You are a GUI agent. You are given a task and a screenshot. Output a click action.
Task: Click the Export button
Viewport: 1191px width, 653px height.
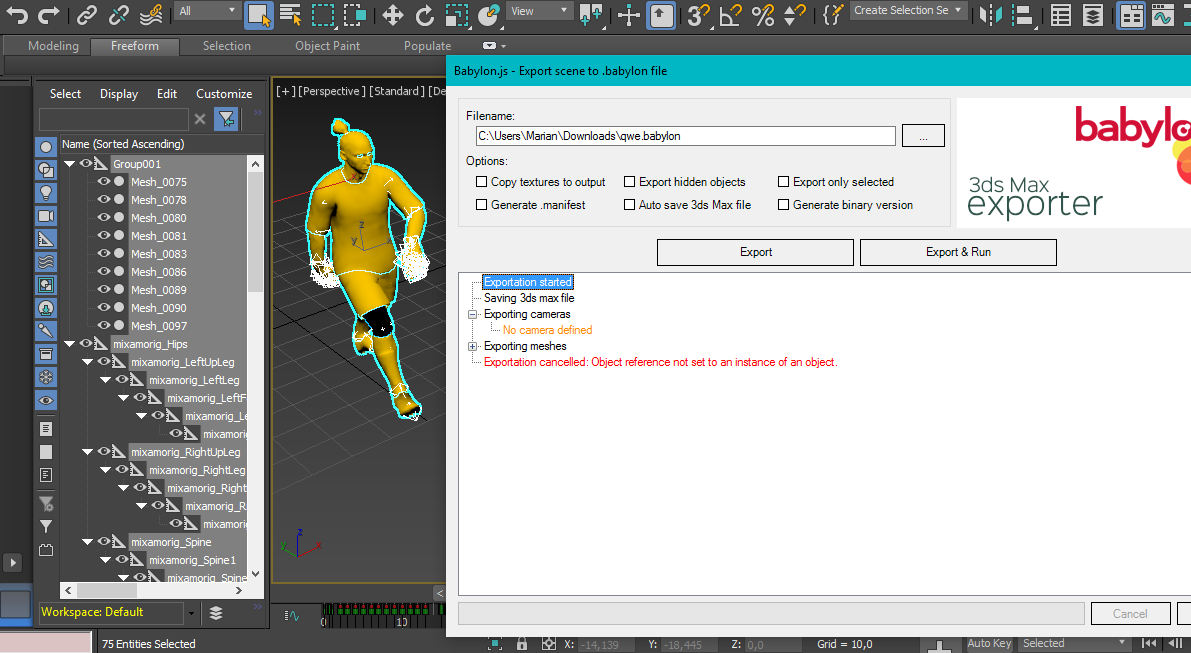pos(755,252)
